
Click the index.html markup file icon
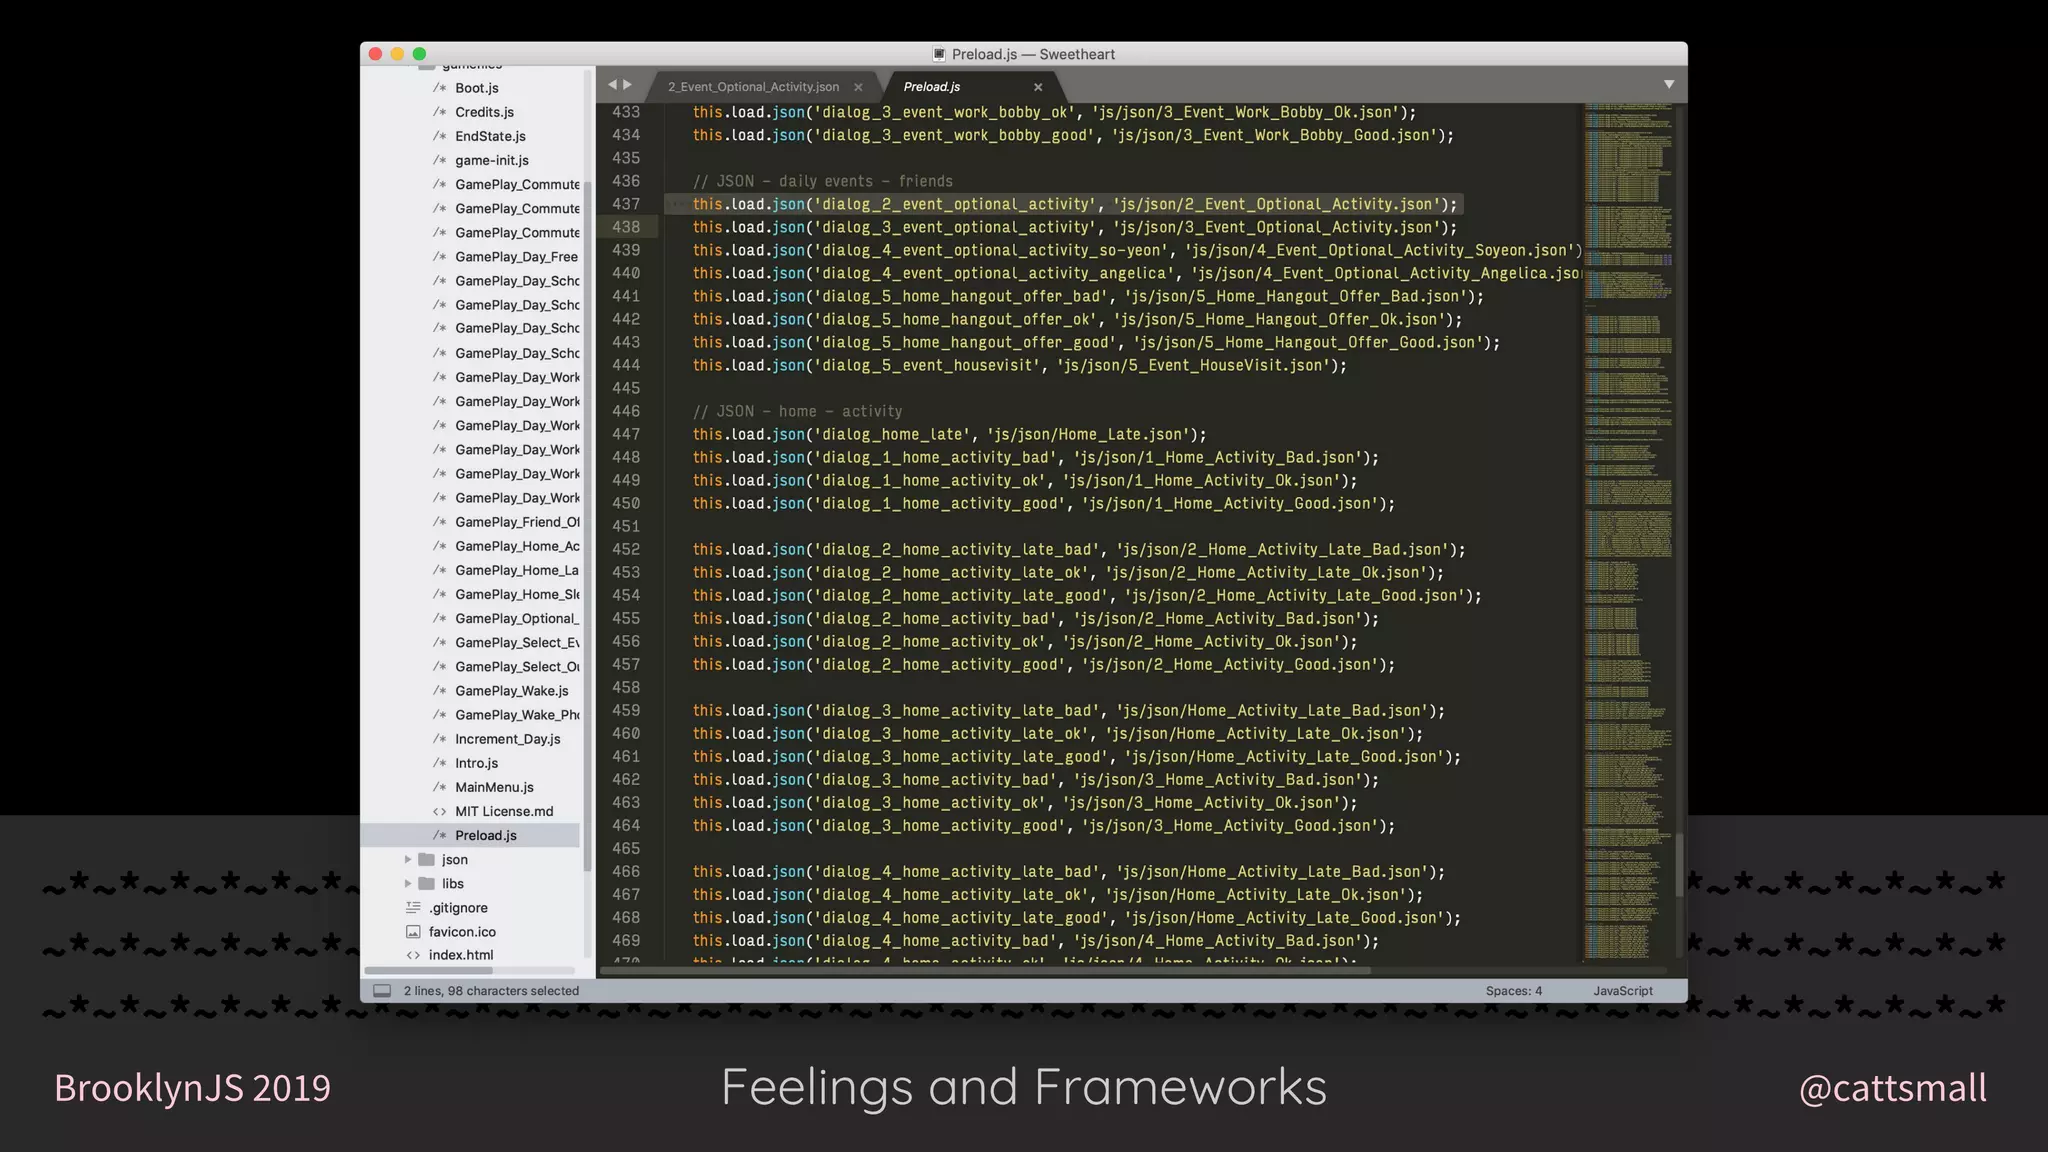pos(413,955)
